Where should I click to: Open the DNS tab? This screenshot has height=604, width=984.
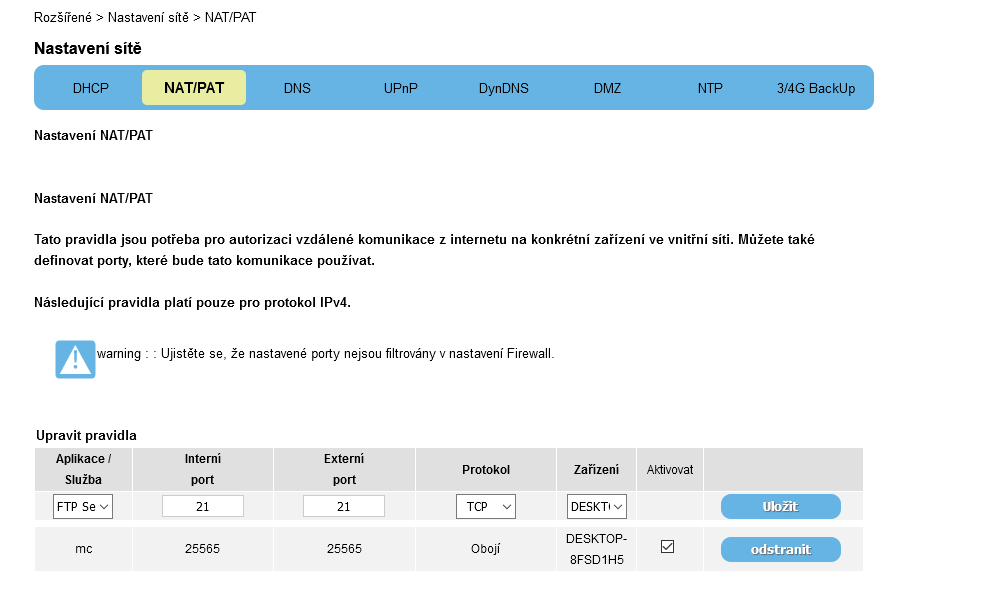point(297,88)
